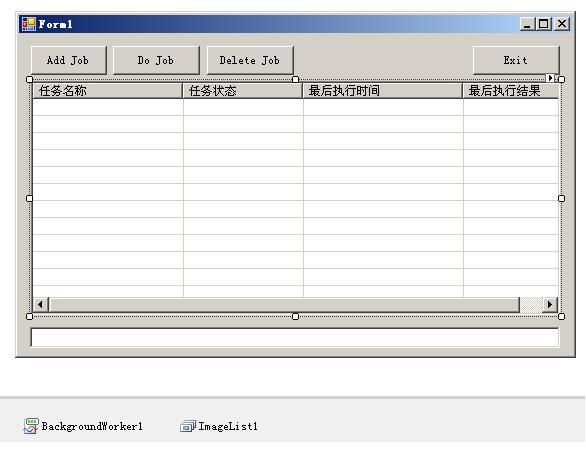Click the horizontal scrollbar left arrow
The width and height of the screenshot is (586, 450).
pos(40,305)
